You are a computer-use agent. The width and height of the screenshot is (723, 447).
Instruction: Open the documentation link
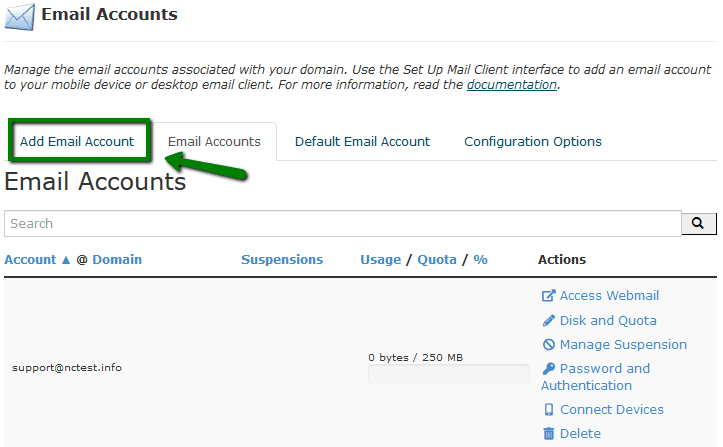point(511,85)
